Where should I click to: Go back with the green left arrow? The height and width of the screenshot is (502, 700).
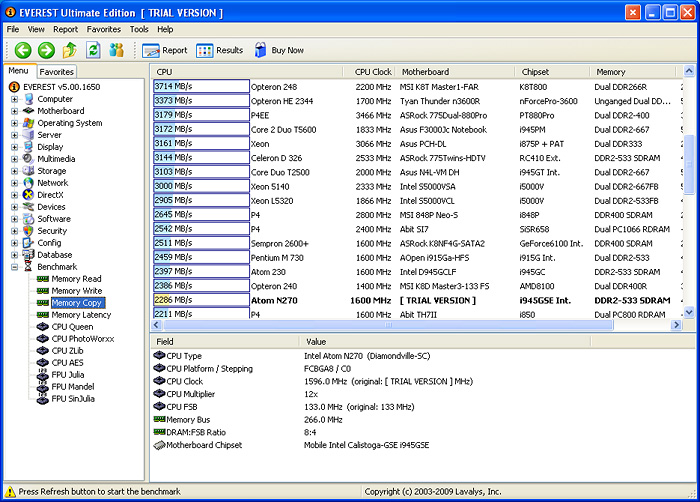23,50
